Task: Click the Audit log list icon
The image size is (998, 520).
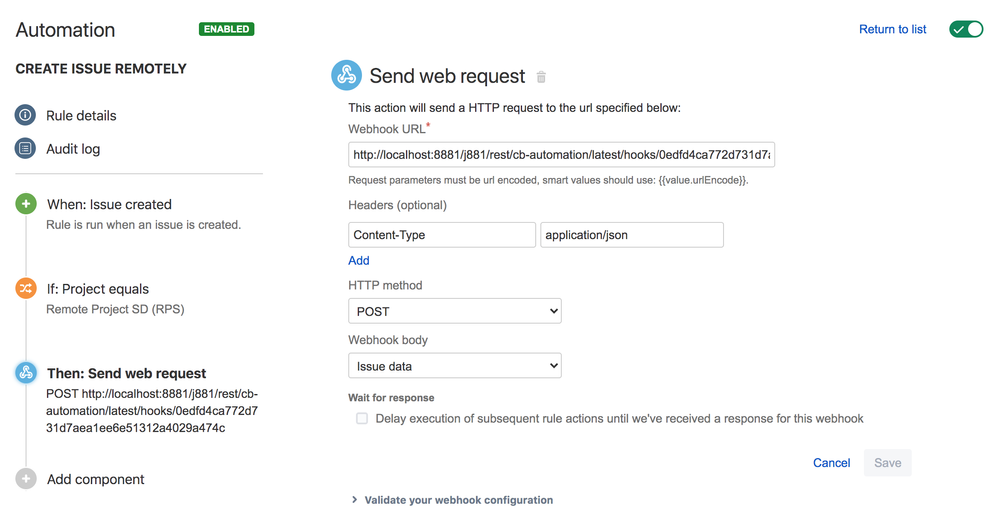Action: pos(26,149)
